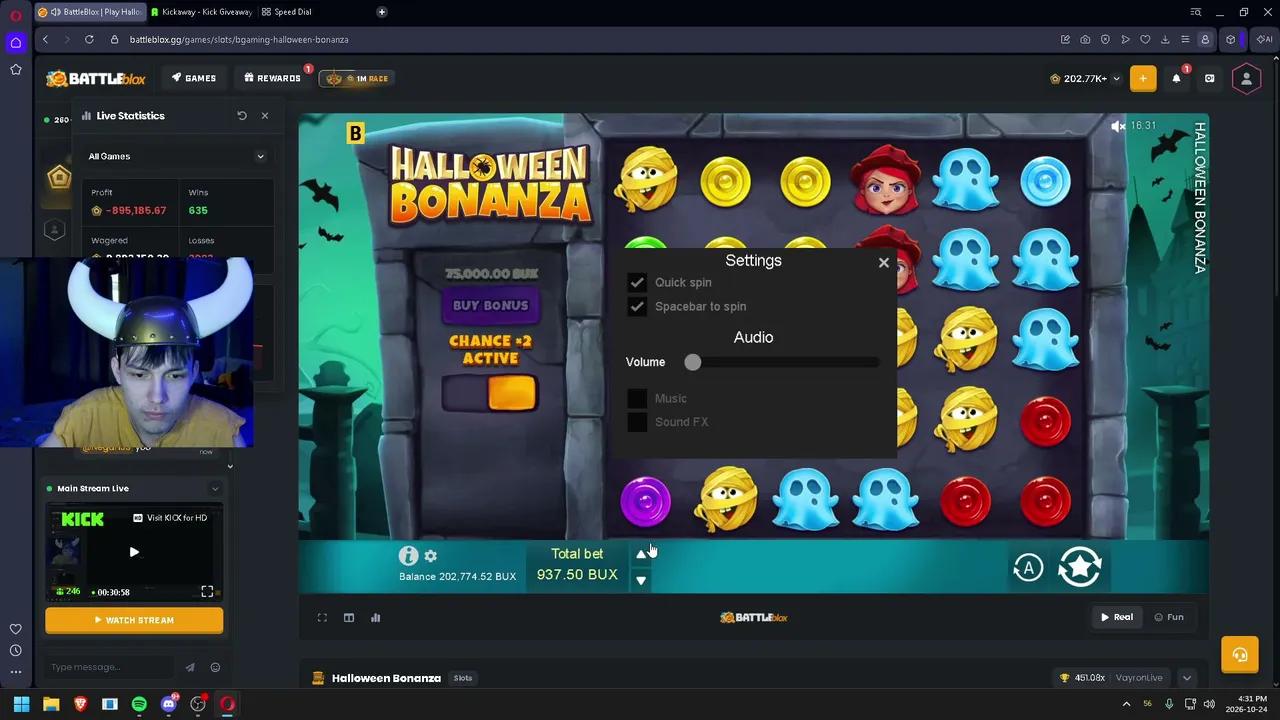Fullscreen the Kick stream preview

pyautogui.click(x=207, y=592)
